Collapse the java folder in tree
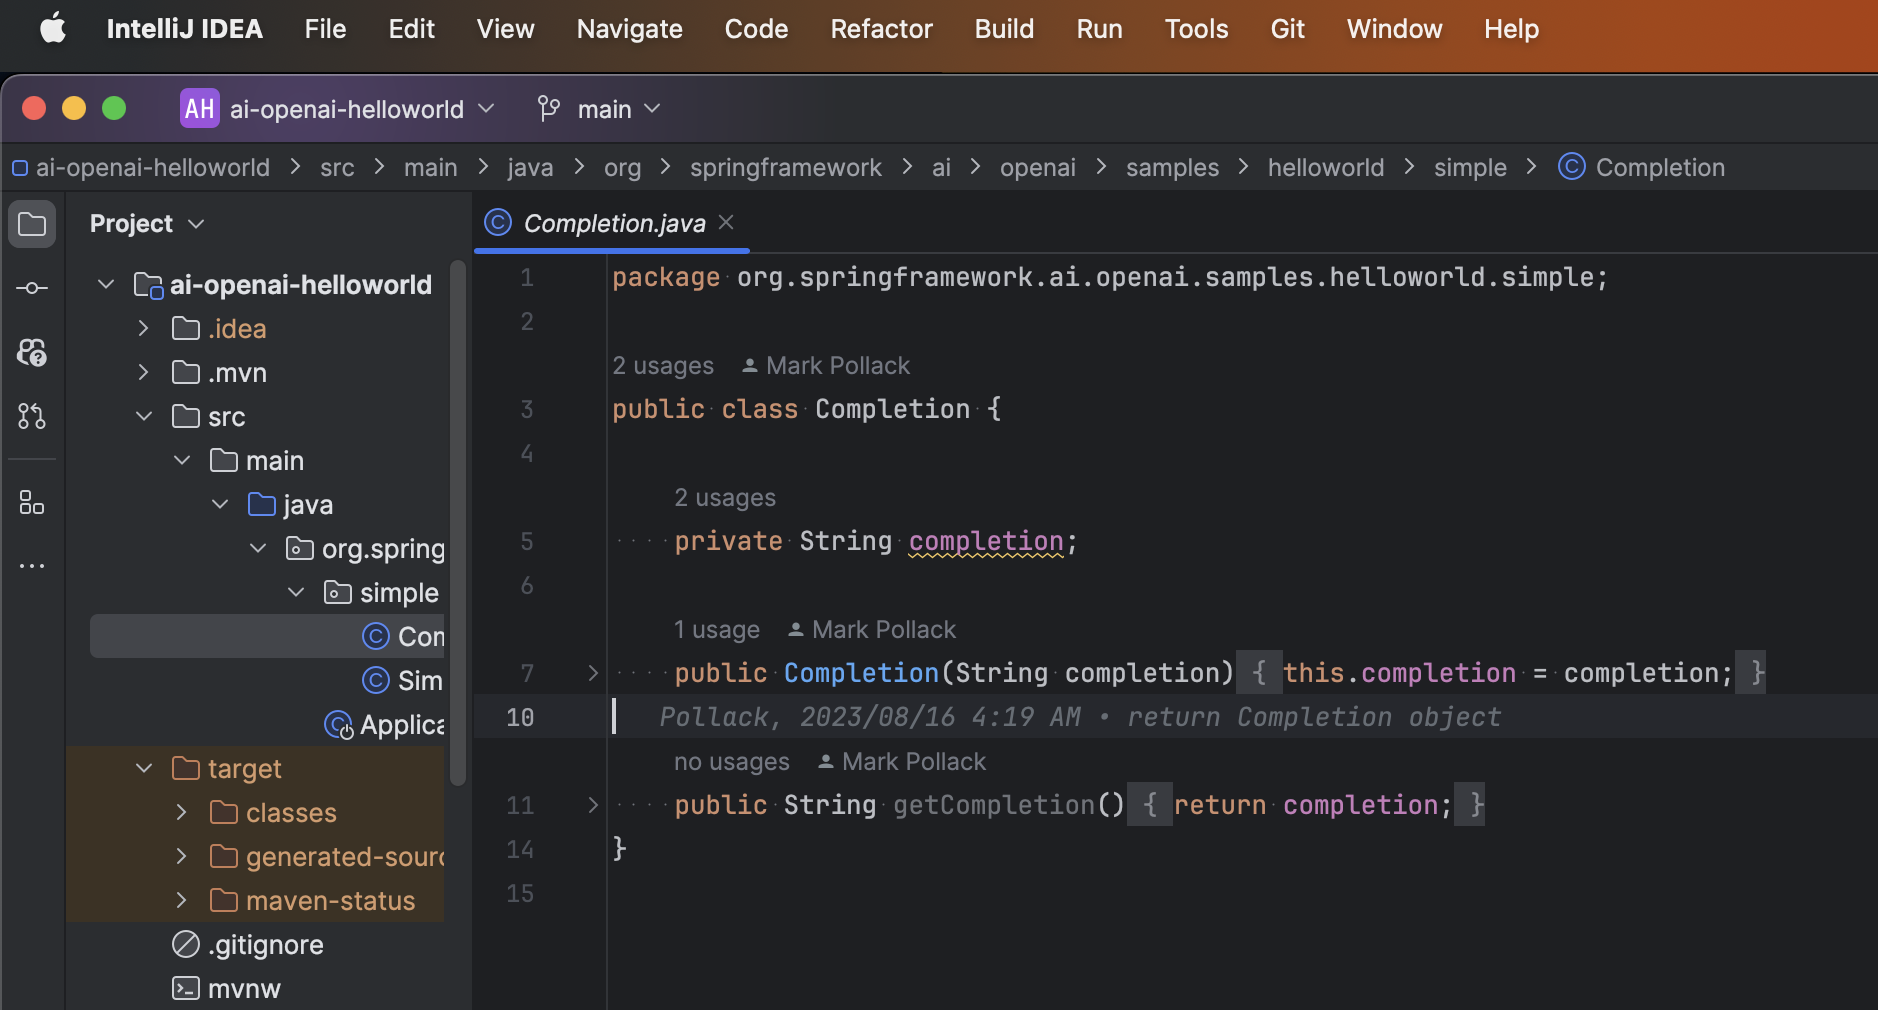The height and width of the screenshot is (1010, 1878). click(x=220, y=504)
